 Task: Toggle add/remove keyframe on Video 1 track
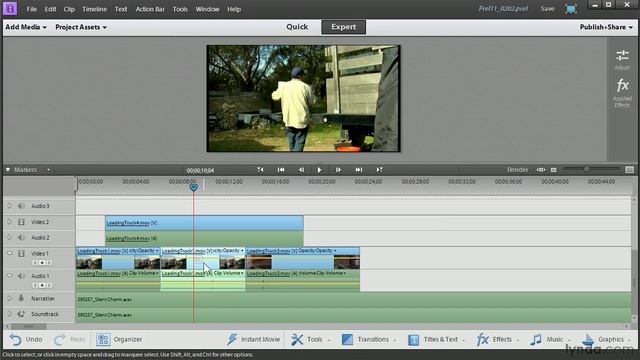[42, 262]
